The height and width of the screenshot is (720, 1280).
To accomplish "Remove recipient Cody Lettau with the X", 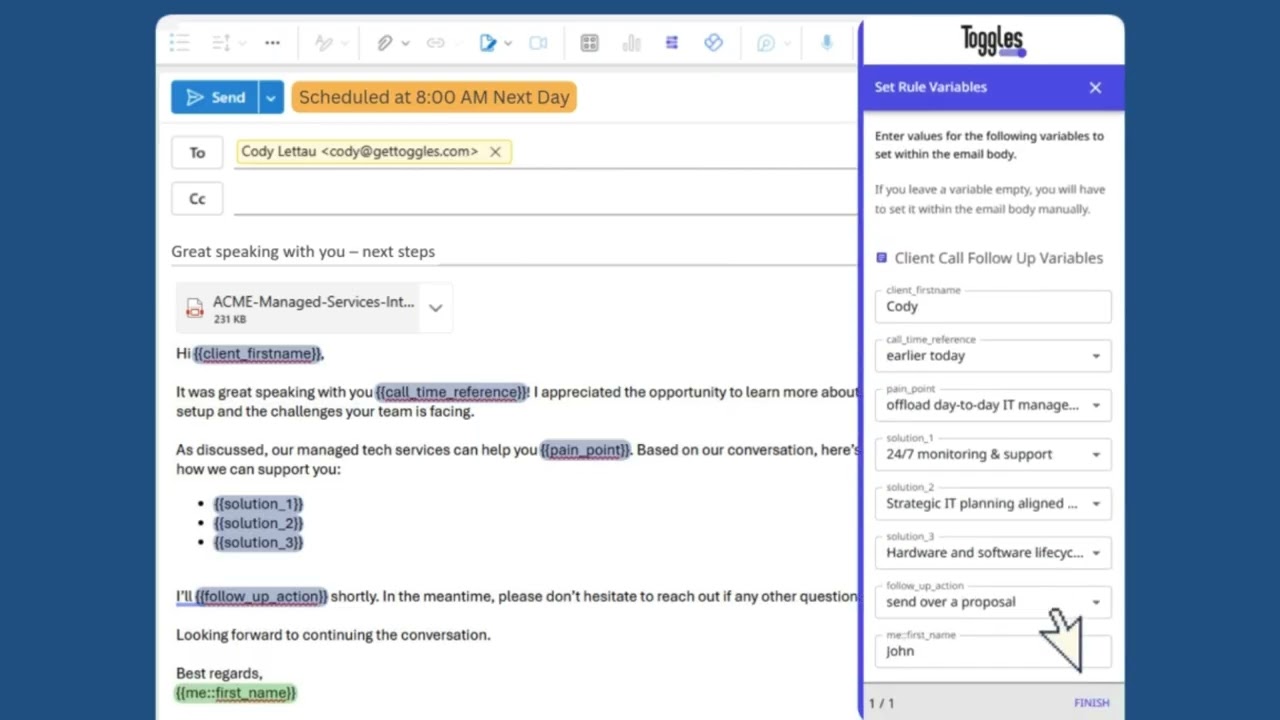I will click(495, 152).
